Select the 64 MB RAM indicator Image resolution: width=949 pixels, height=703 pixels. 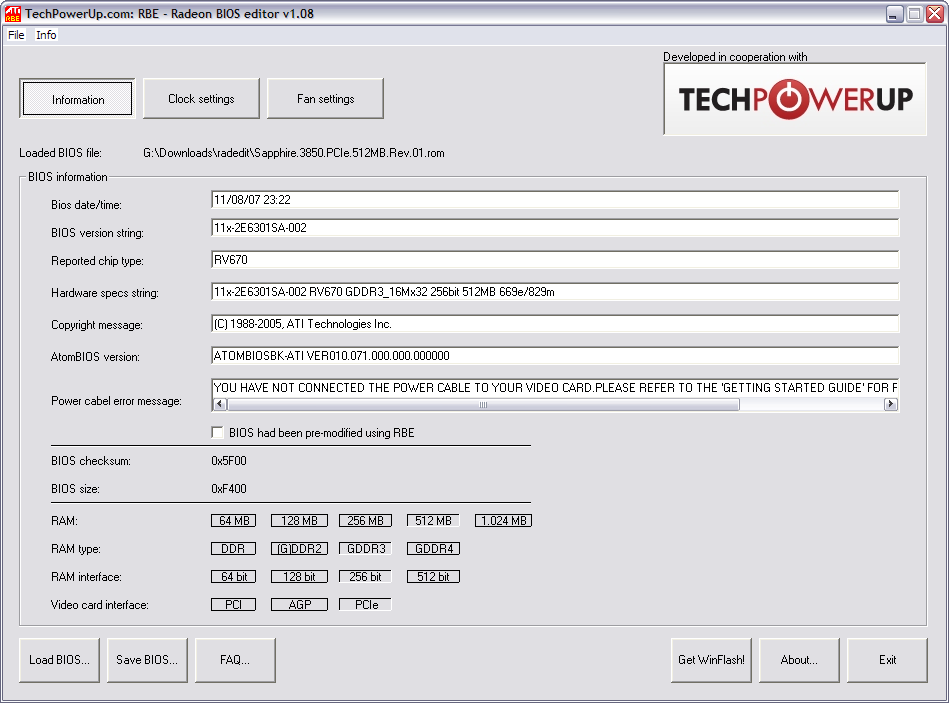coord(234,520)
